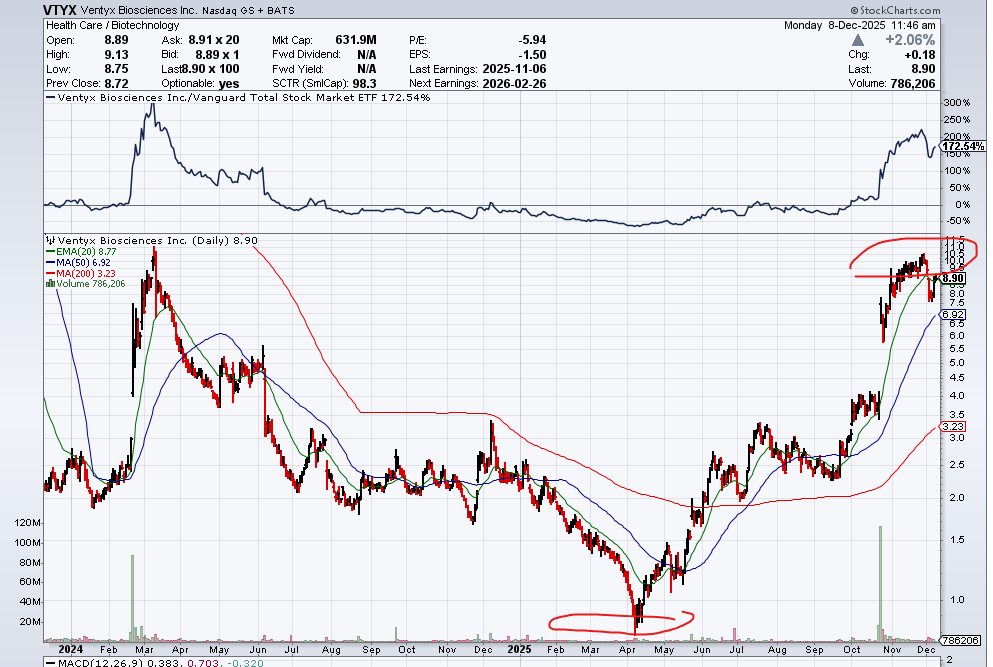
Task: Click the 80M volume axis label
Action: point(30,562)
